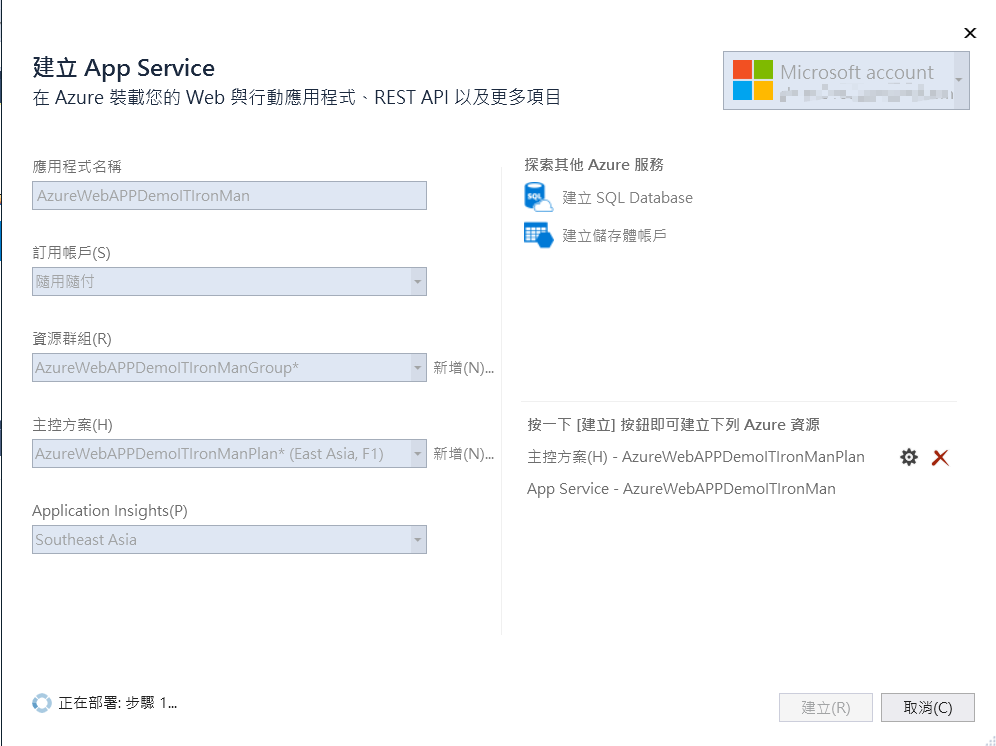
Task: Click status text 正在部署: 步驟 1
Action: pyautogui.click(x=118, y=703)
